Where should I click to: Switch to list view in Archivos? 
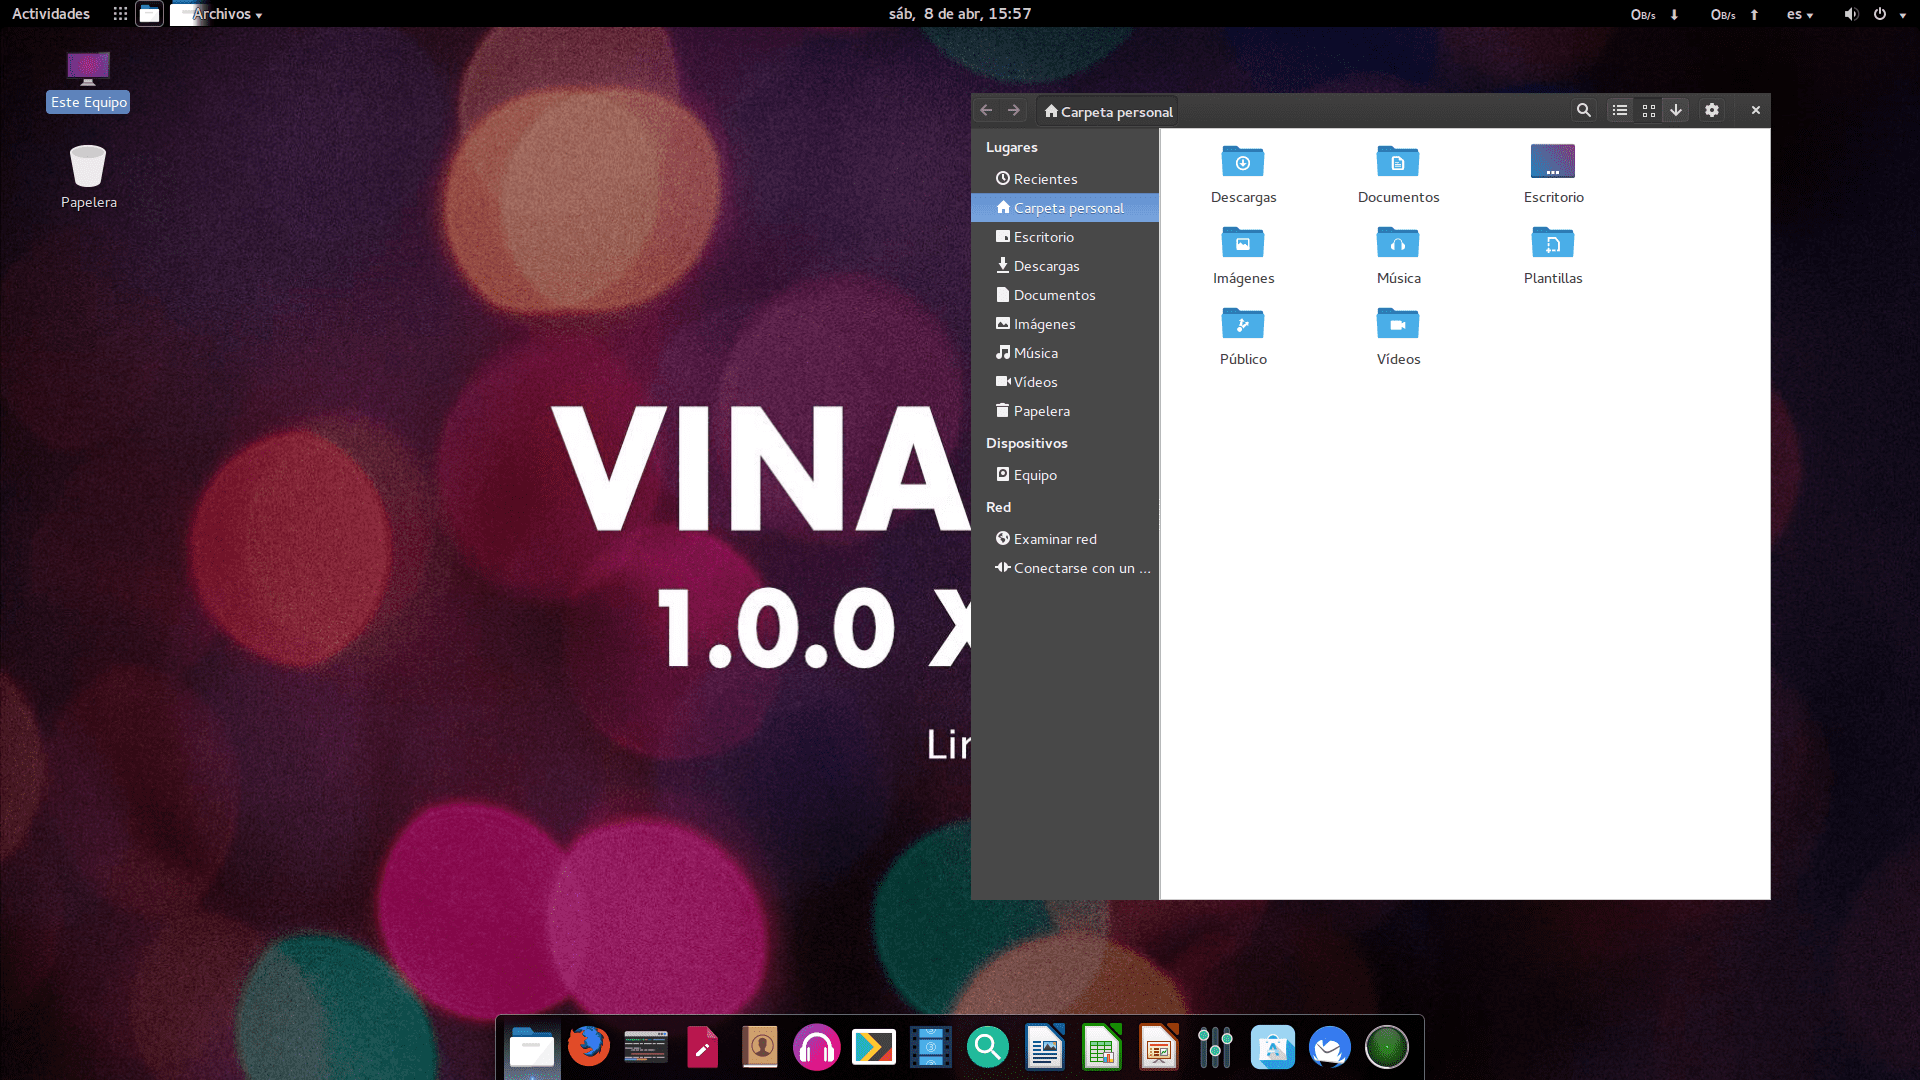click(x=1620, y=111)
